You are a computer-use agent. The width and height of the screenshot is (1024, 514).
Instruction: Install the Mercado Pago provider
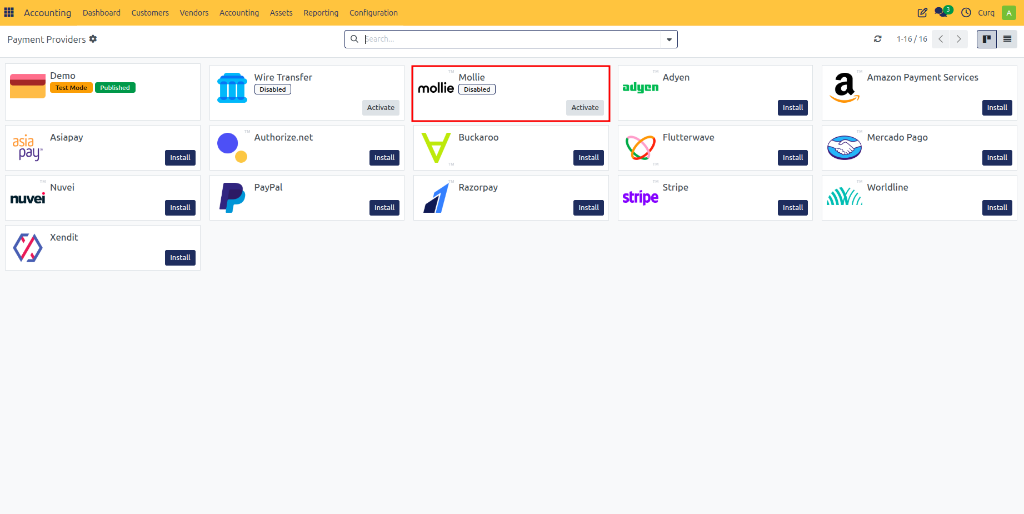pos(997,157)
